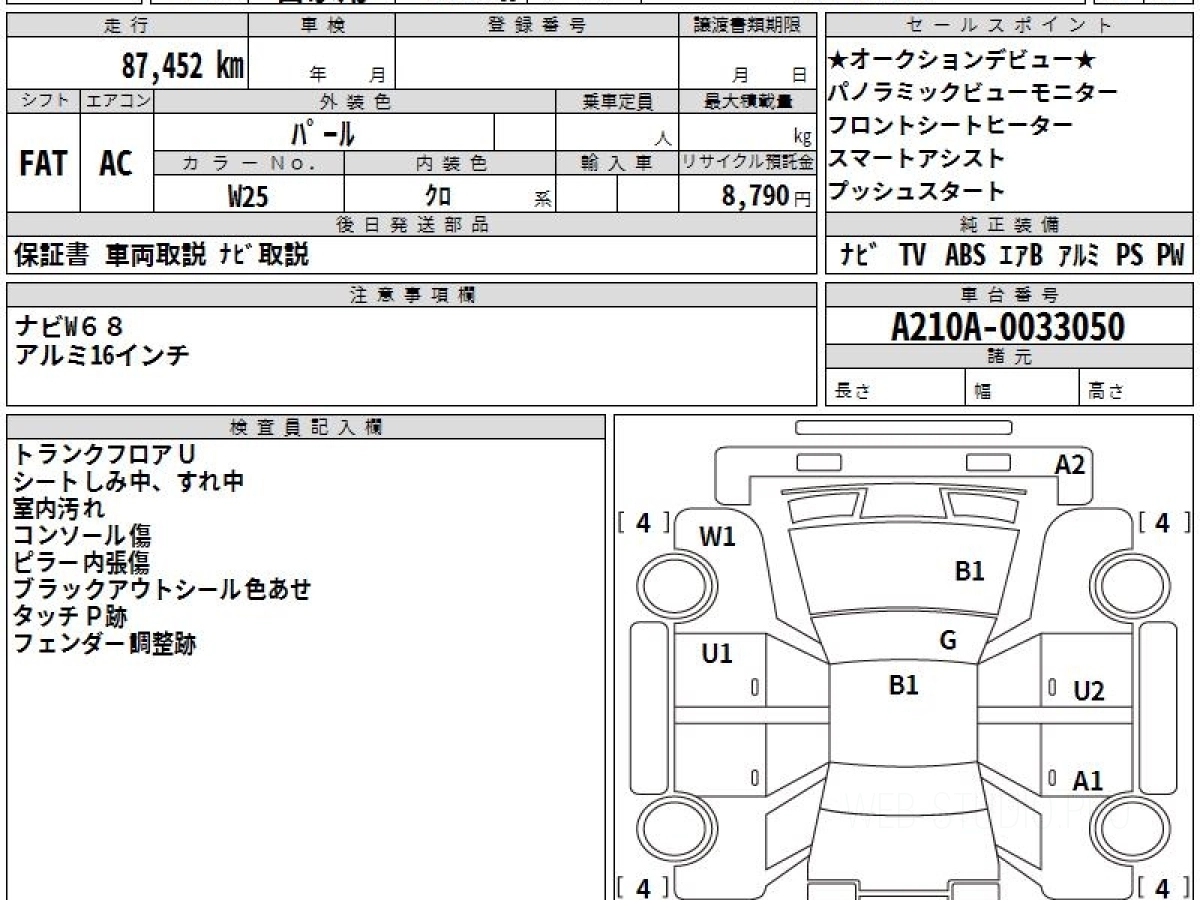Screen dimensions: 1200x900
Task: Click the 検査員記入欄 header
Action: click(x=306, y=427)
